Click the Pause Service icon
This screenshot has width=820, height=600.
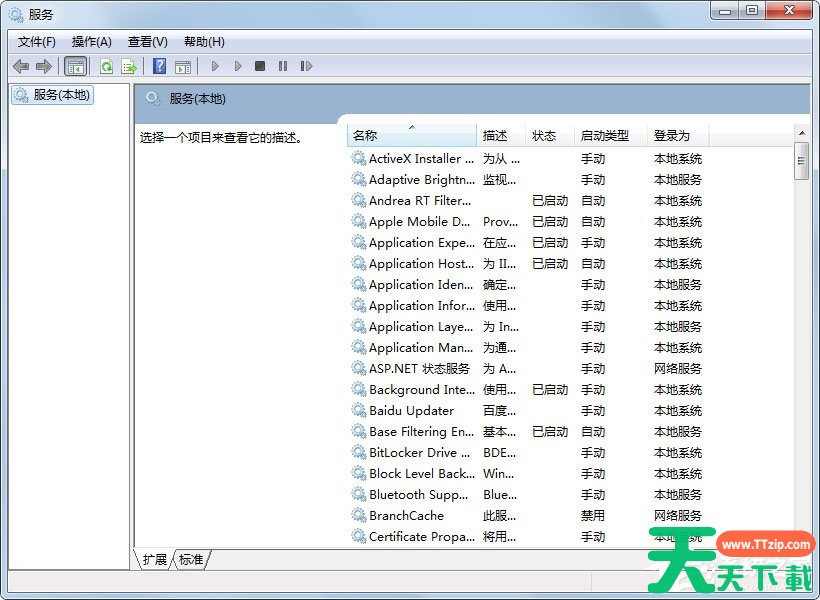[283, 66]
